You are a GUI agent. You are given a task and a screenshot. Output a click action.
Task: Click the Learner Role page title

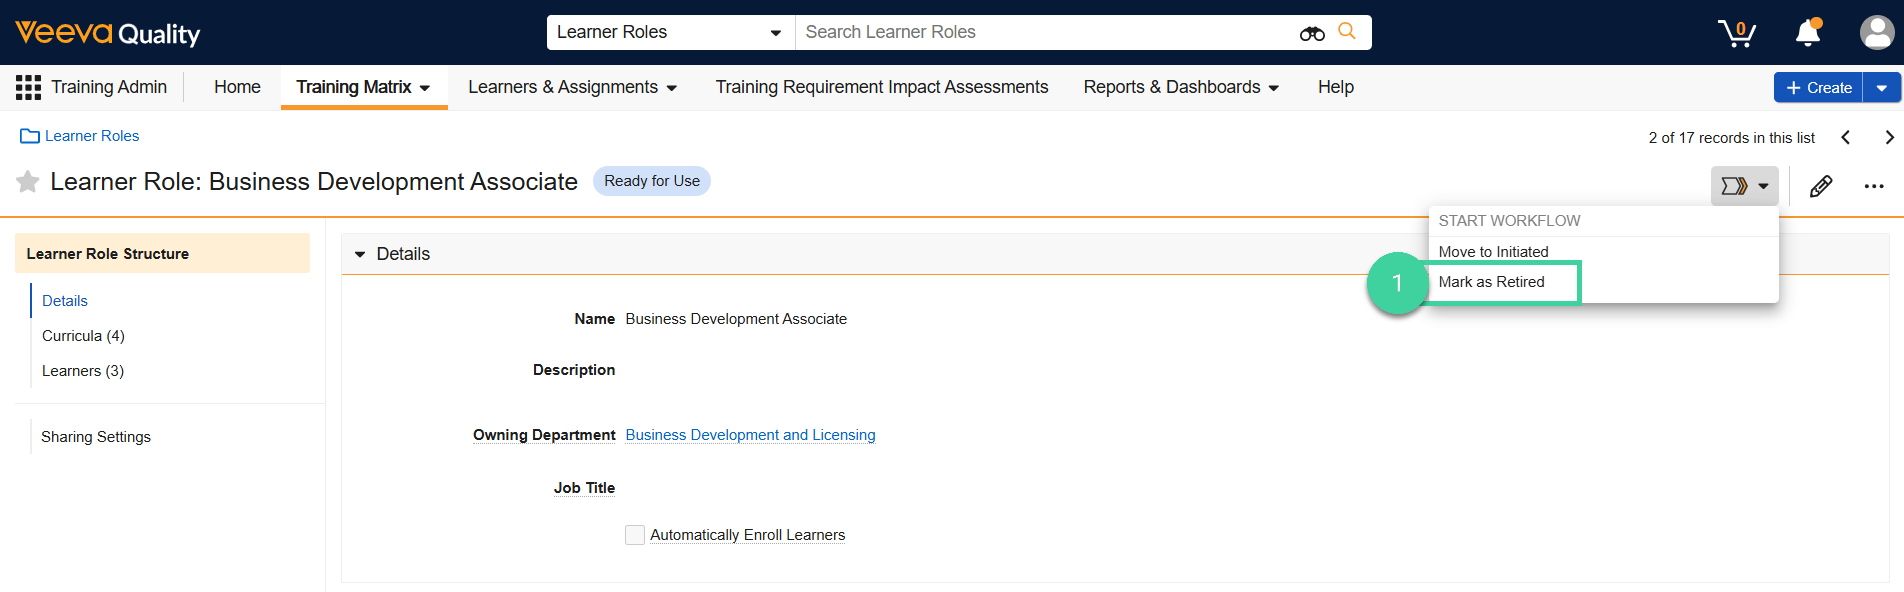coord(314,181)
